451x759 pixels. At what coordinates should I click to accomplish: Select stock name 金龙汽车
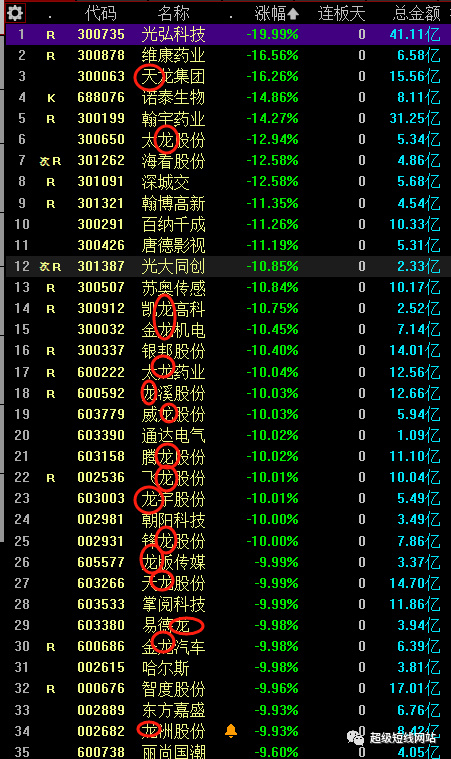(x=173, y=646)
